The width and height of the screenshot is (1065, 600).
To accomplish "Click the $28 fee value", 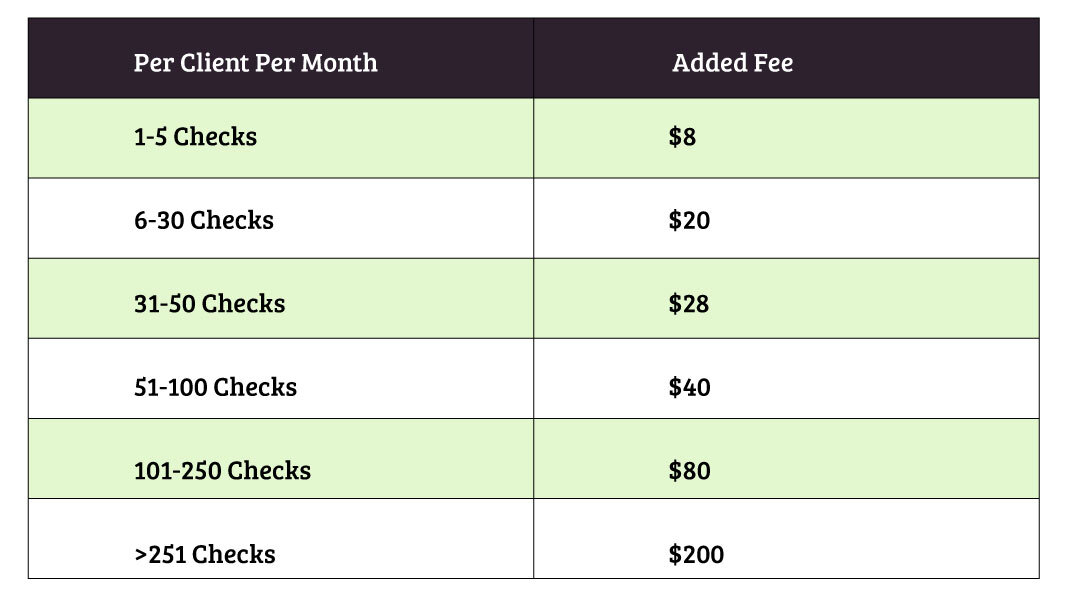I will pos(689,303).
